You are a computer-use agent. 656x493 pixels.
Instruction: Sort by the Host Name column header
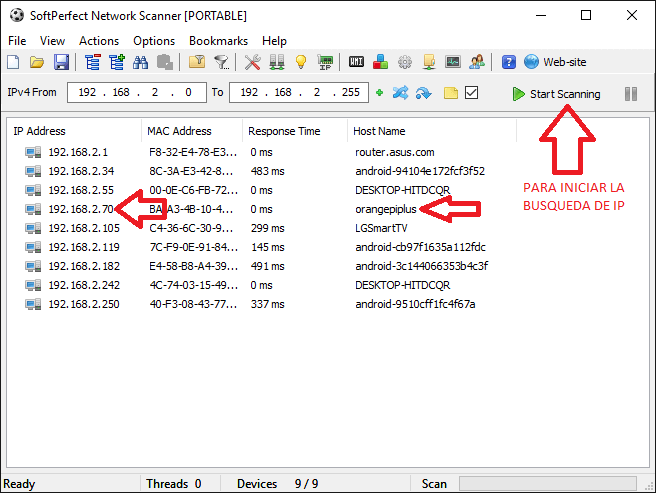pos(380,131)
